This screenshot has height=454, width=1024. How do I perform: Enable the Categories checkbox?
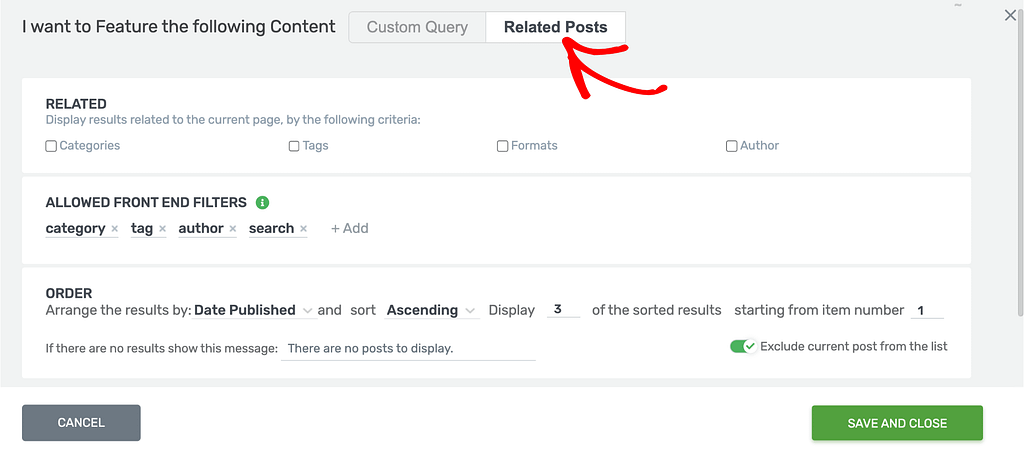click(x=51, y=146)
